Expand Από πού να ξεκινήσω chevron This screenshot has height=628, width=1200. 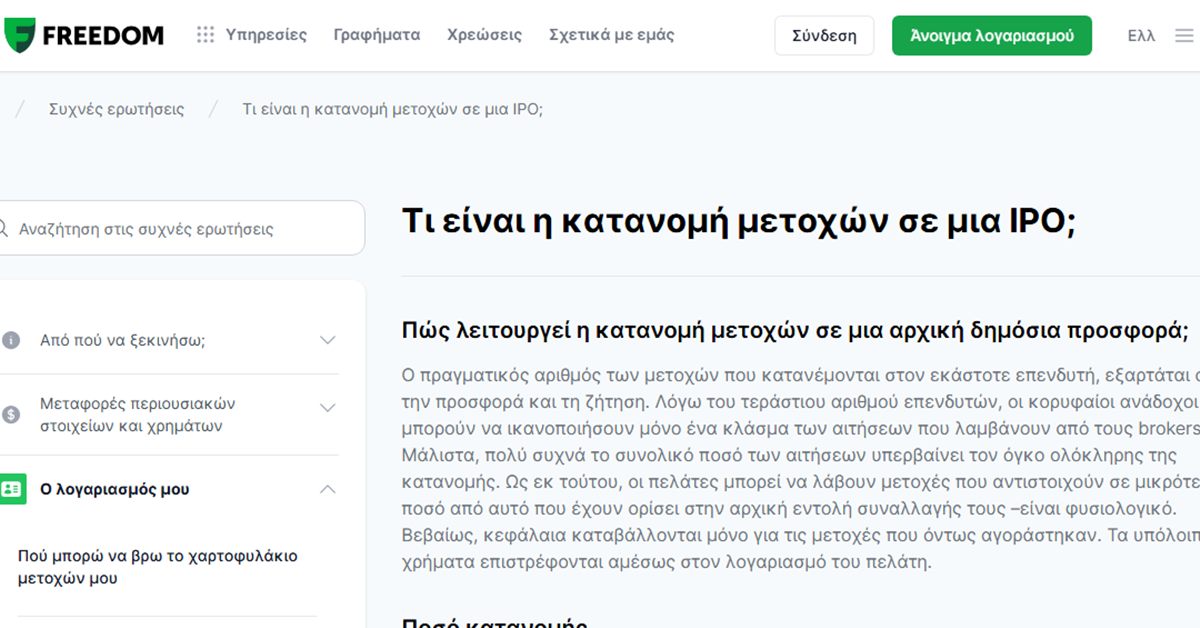pos(327,340)
